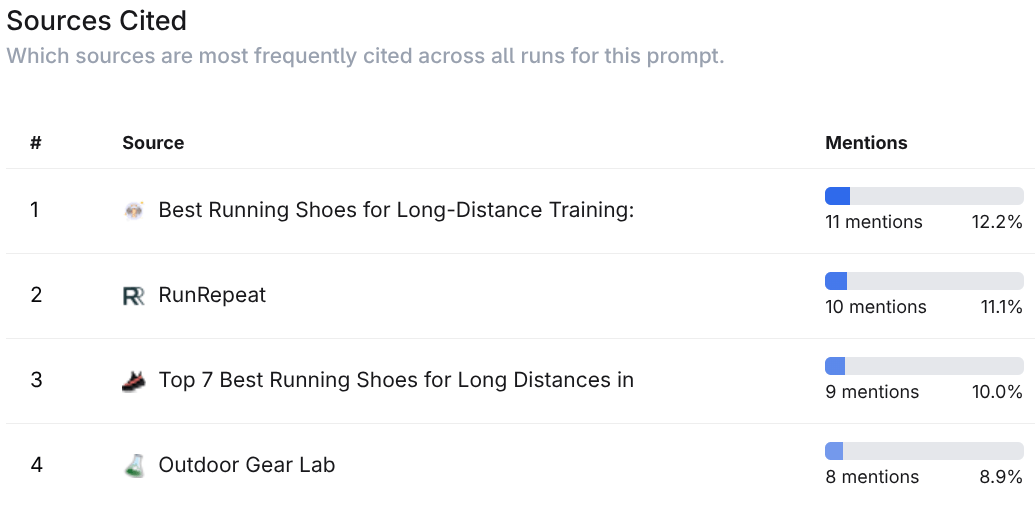Click the 10.0% mentions progress bar
Image resolution: width=1035 pixels, height=505 pixels.
924,366
